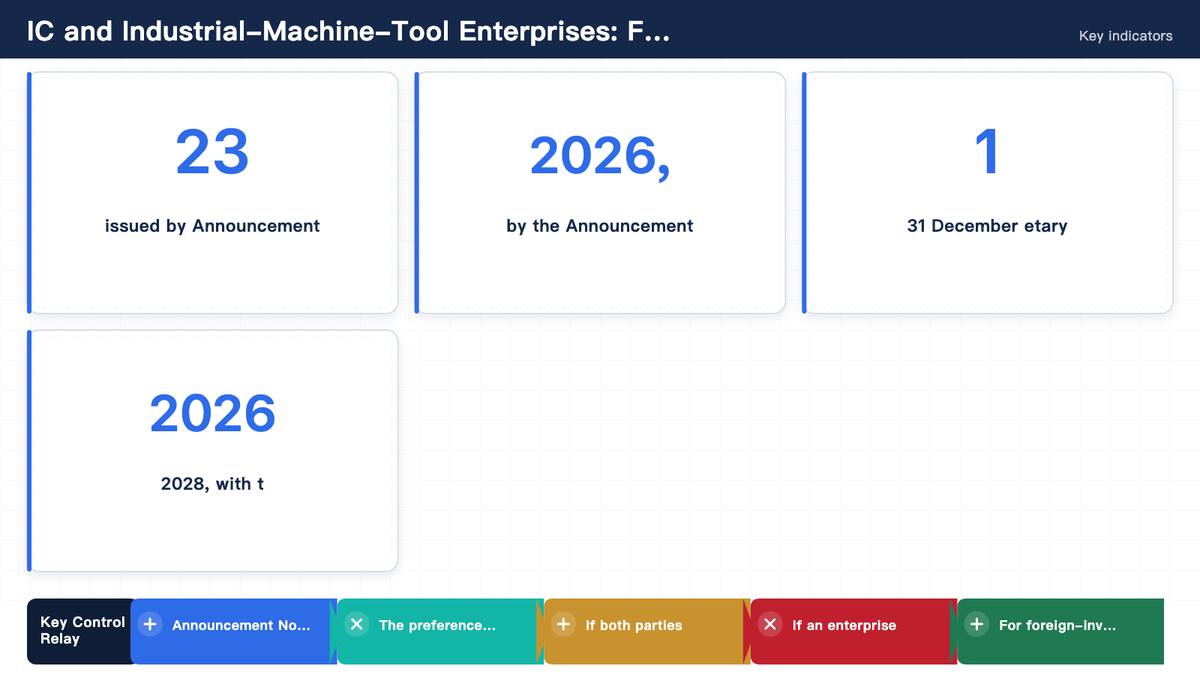Click the "by the Announcement" caption

click(x=600, y=226)
